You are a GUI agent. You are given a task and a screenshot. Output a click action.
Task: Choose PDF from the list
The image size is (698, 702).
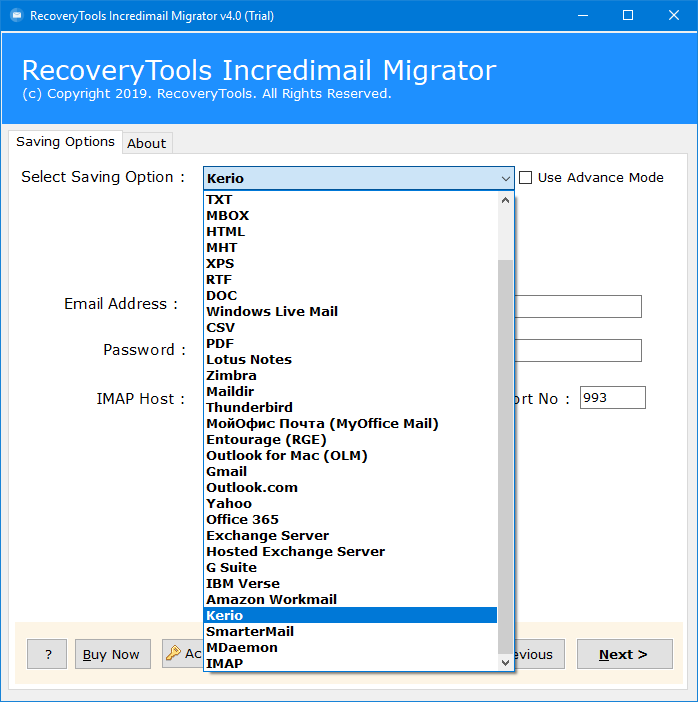point(351,344)
